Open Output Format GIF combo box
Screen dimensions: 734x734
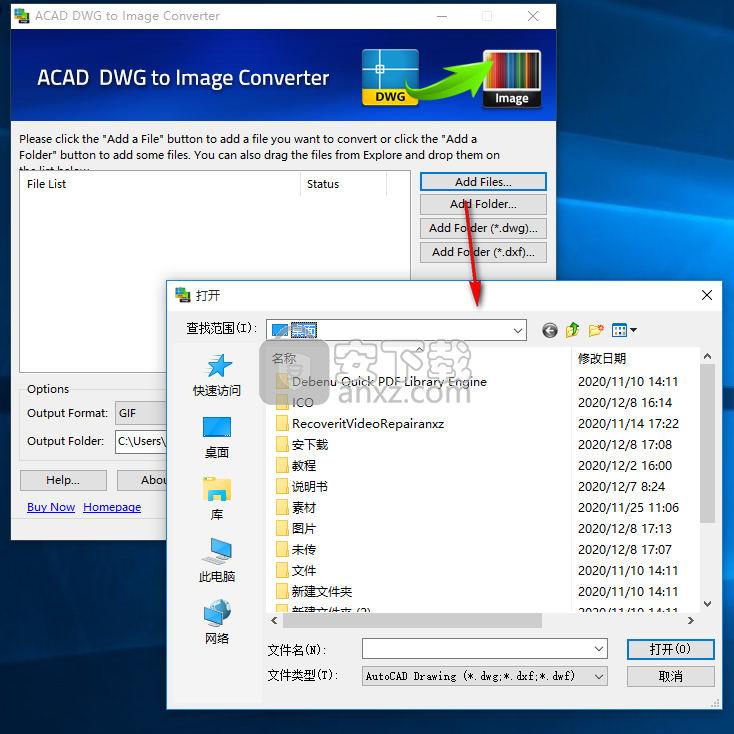[141, 413]
